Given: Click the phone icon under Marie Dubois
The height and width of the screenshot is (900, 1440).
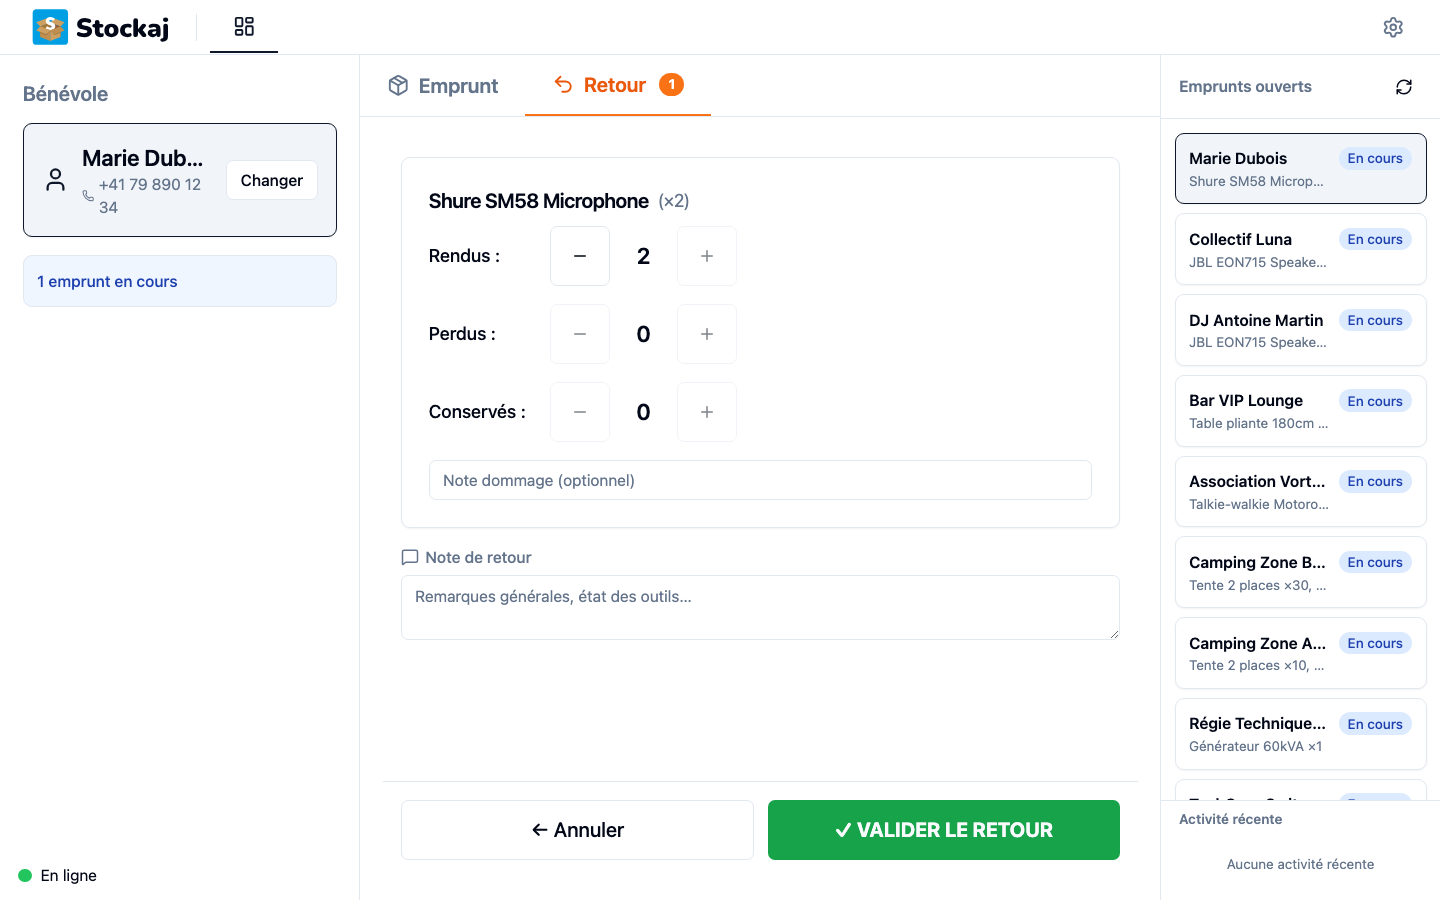Looking at the screenshot, I should (x=90, y=197).
